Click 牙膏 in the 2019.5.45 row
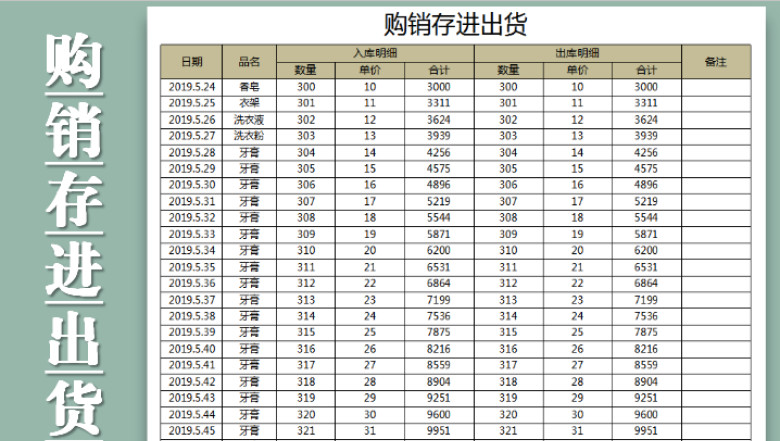Screen dimensions: 780x441 (x=249, y=431)
